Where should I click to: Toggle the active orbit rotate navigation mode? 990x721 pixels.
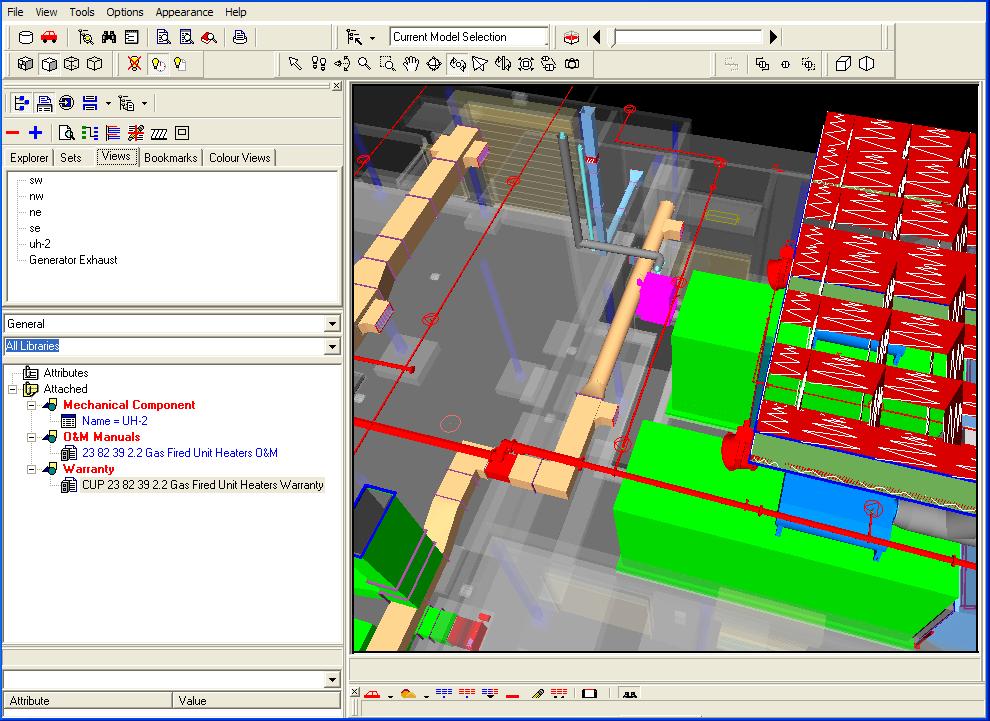(457, 64)
